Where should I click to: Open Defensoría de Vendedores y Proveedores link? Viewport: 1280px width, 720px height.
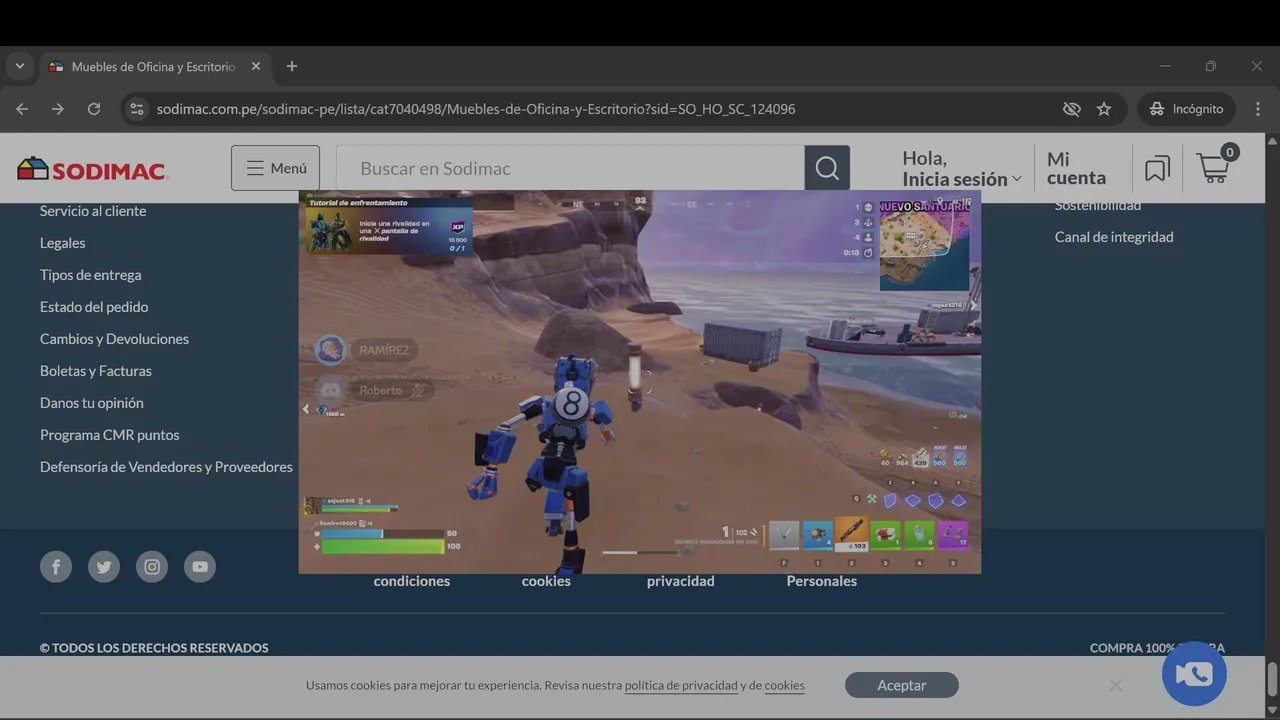click(x=166, y=467)
